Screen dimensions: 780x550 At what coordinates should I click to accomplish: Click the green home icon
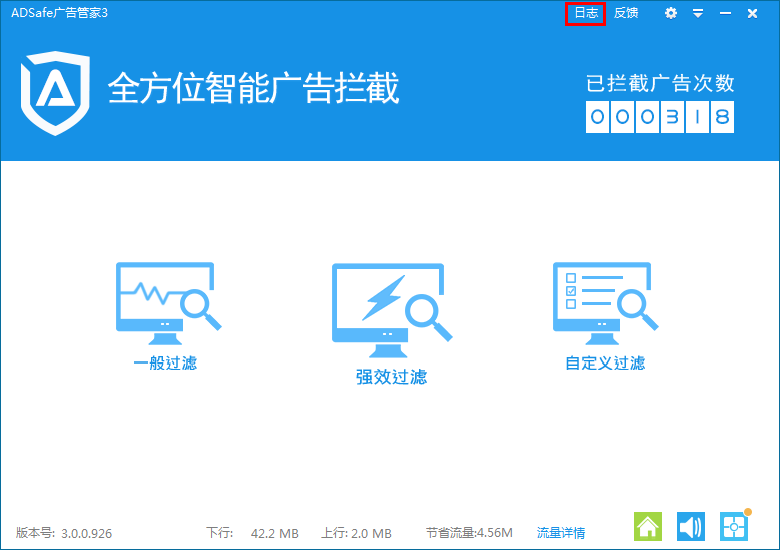pos(648,527)
